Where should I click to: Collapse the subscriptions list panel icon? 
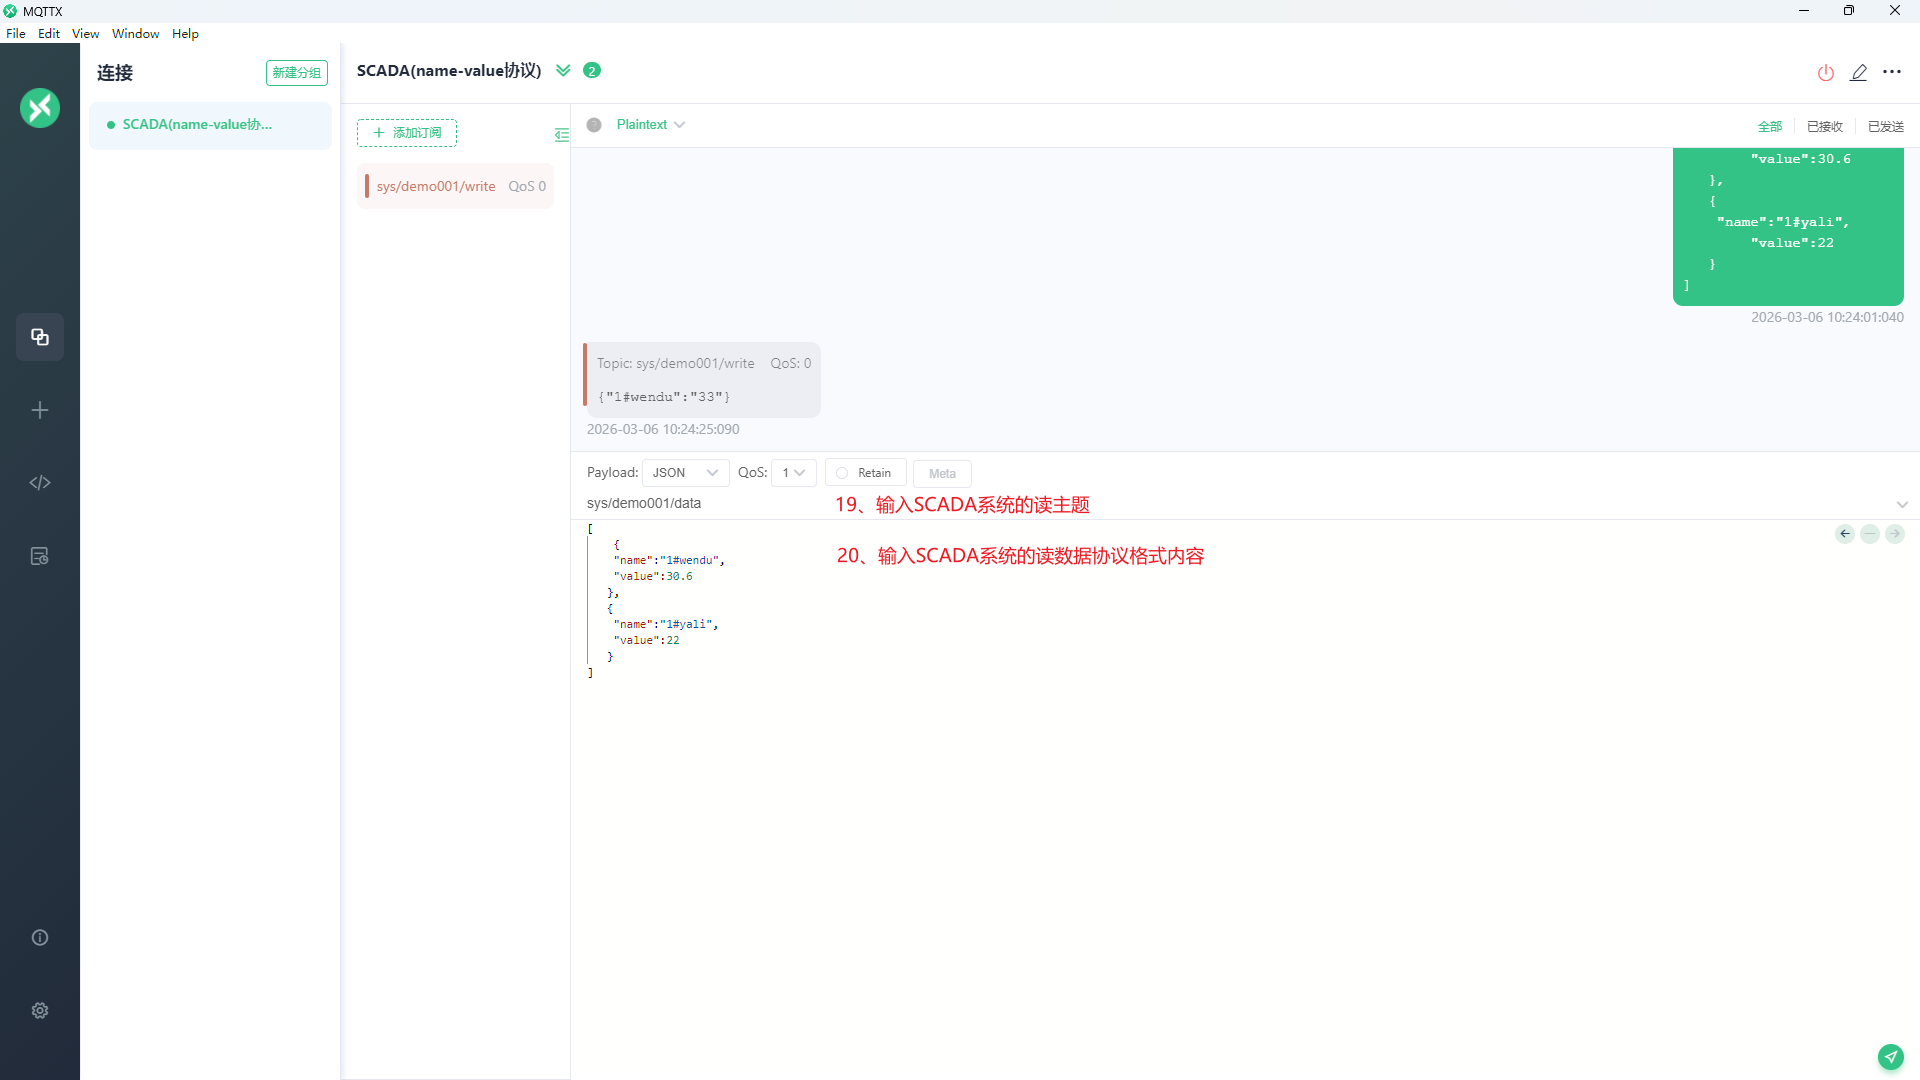[562, 134]
